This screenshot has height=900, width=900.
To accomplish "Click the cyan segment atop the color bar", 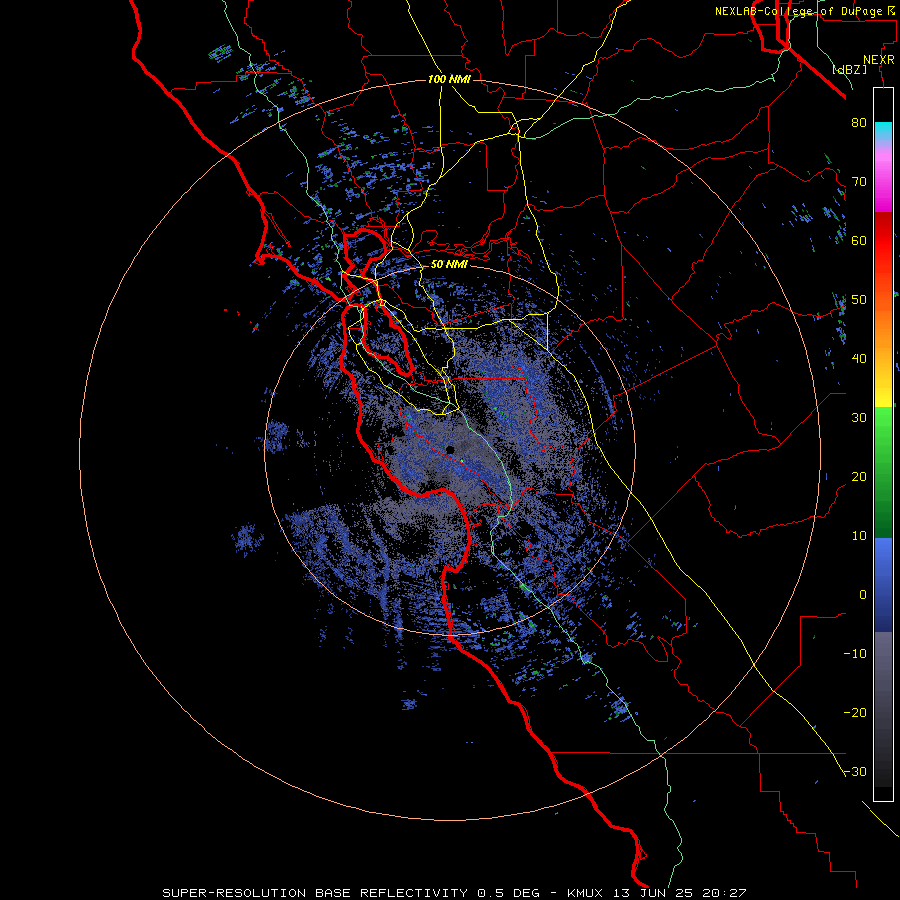I will (883, 130).
